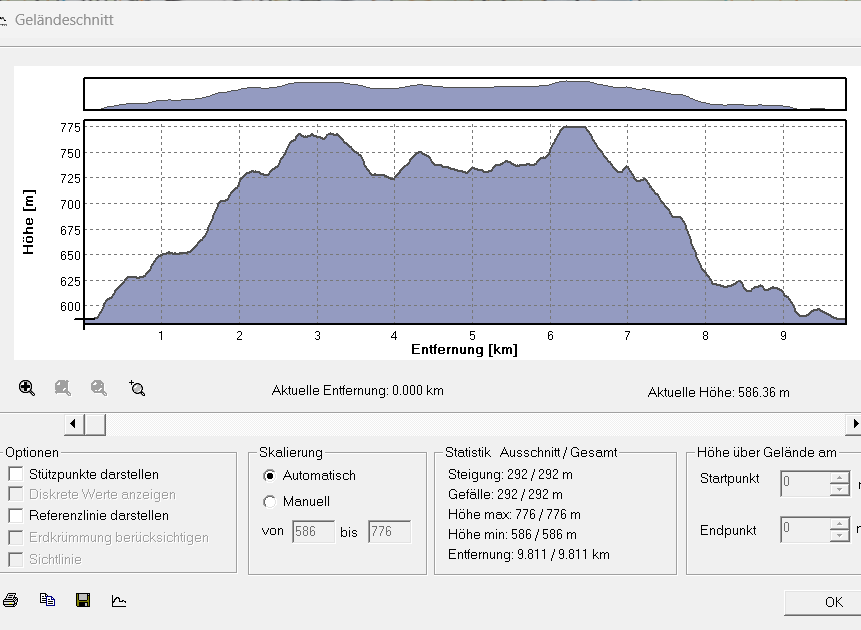Decrease the Endpunkt height with down arrow
The image size is (861, 630).
(840, 536)
